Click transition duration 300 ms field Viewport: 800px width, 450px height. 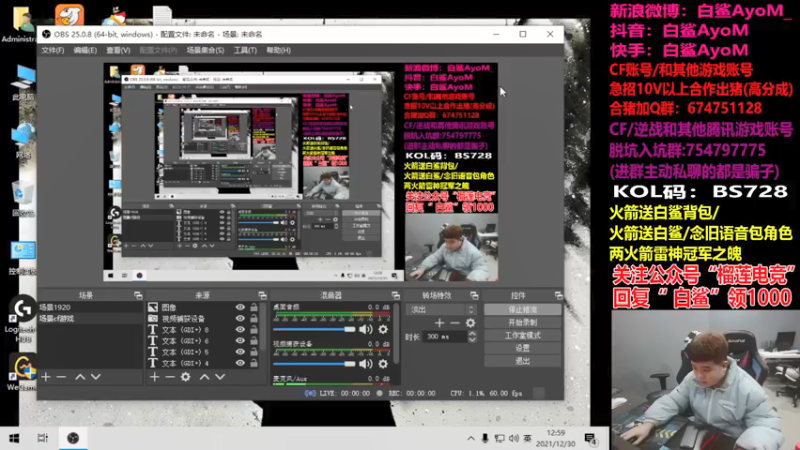point(444,337)
